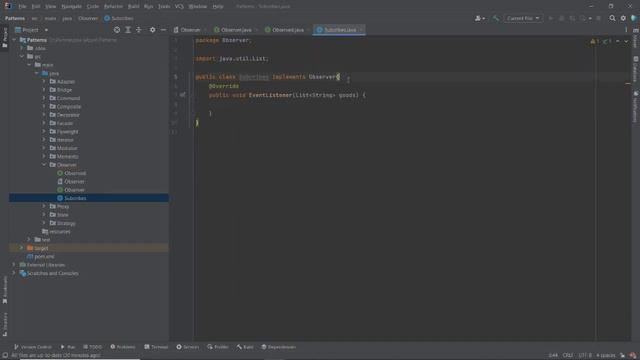Expand the External Libraries node

[x=14, y=265]
